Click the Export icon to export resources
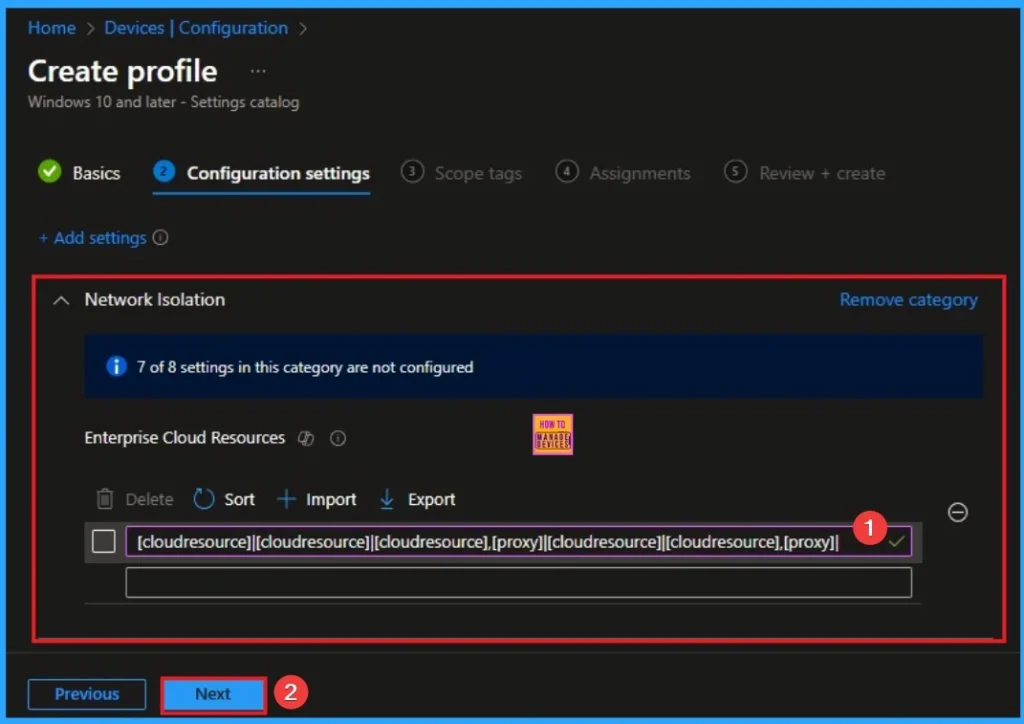The image size is (1024, 724). (388, 499)
